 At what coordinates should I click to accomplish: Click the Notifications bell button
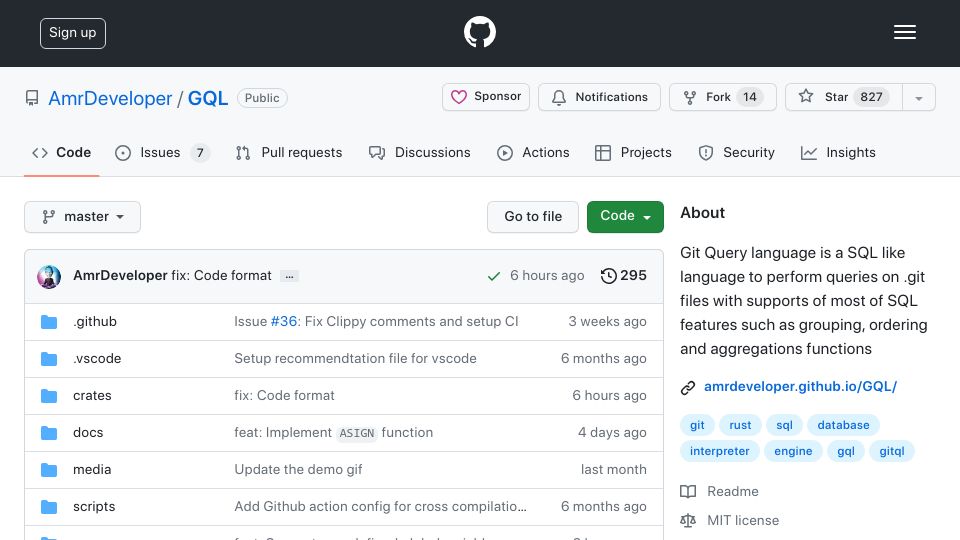tap(599, 97)
